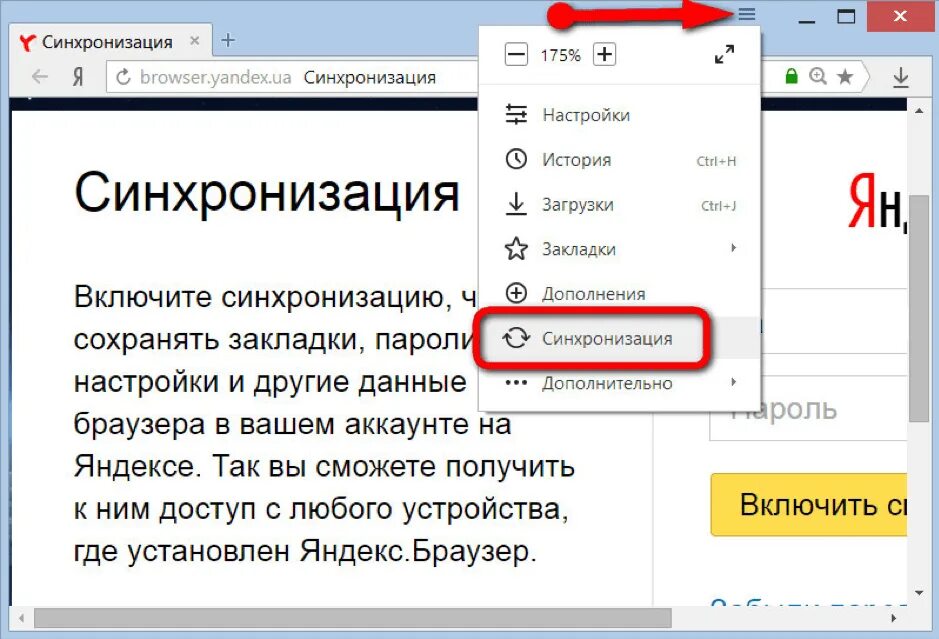The height and width of the screenshot is (639, 939).
Task: Open downloads via toolbar download icon
Action: 901,77
